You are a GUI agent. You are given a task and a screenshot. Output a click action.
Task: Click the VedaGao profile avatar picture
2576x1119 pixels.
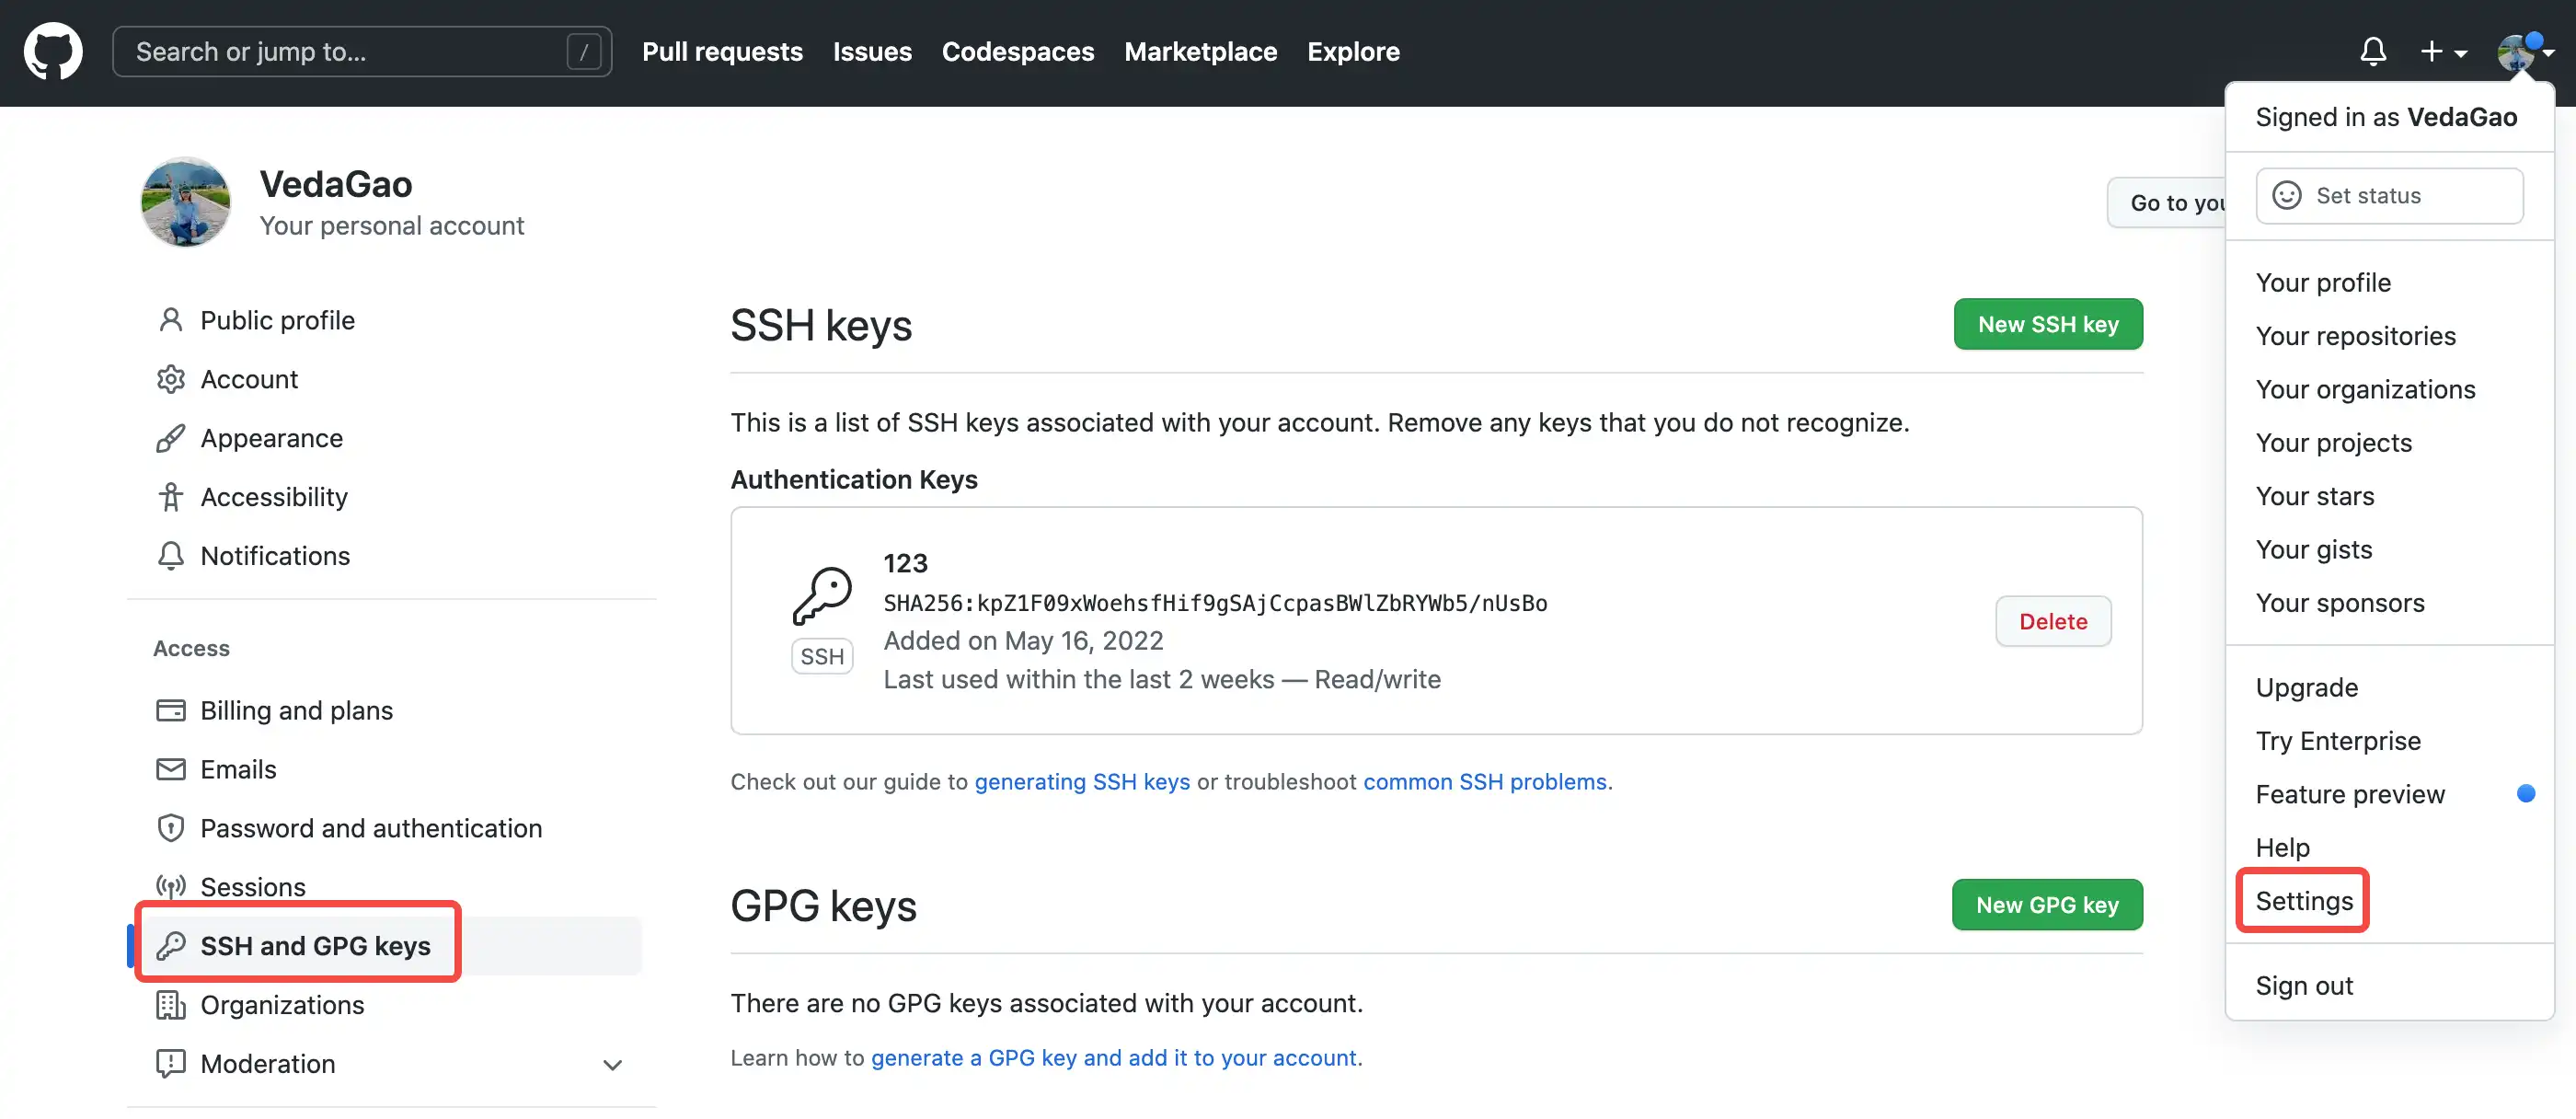coord(186,202)
